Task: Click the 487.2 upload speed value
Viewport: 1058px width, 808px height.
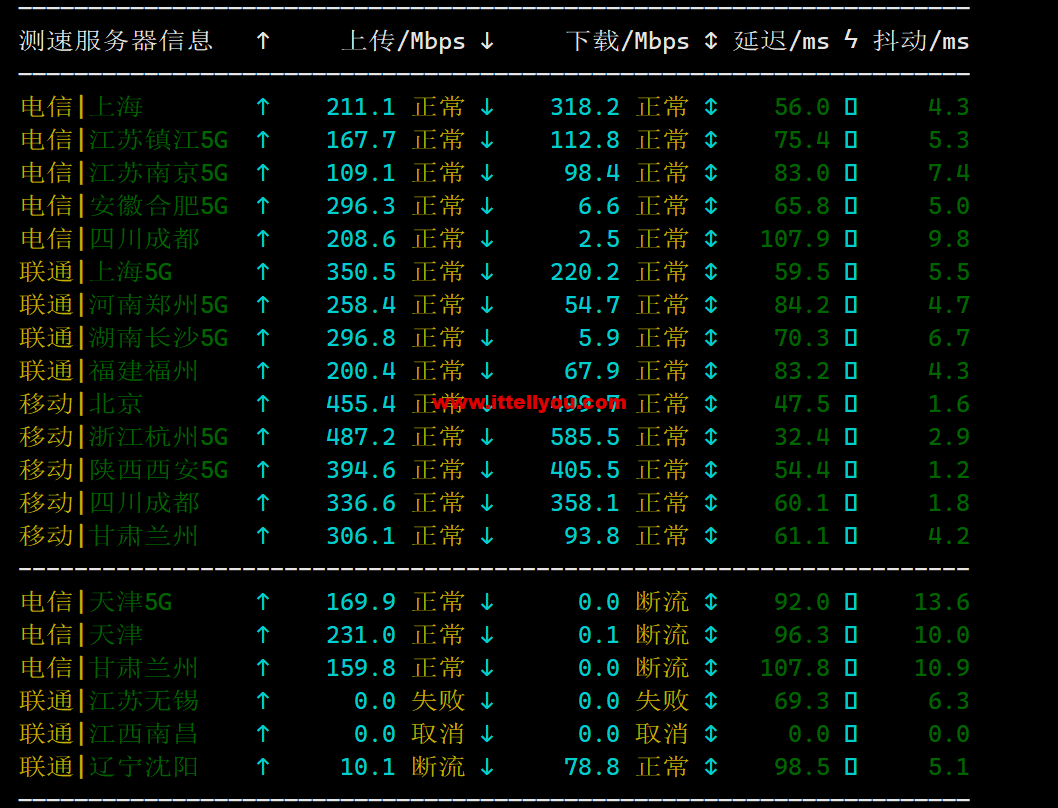Action: click(361, 437)
